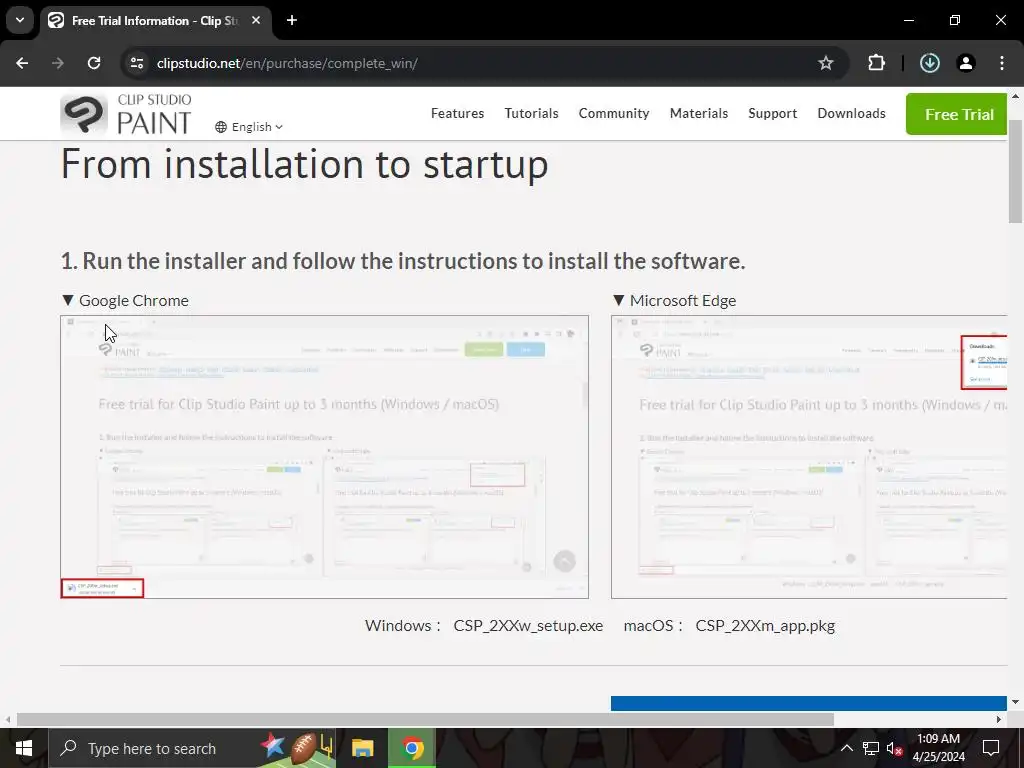Click the forward navigation arrow
This screenshot has height=768, width=1024.
(x=58, y=63)
